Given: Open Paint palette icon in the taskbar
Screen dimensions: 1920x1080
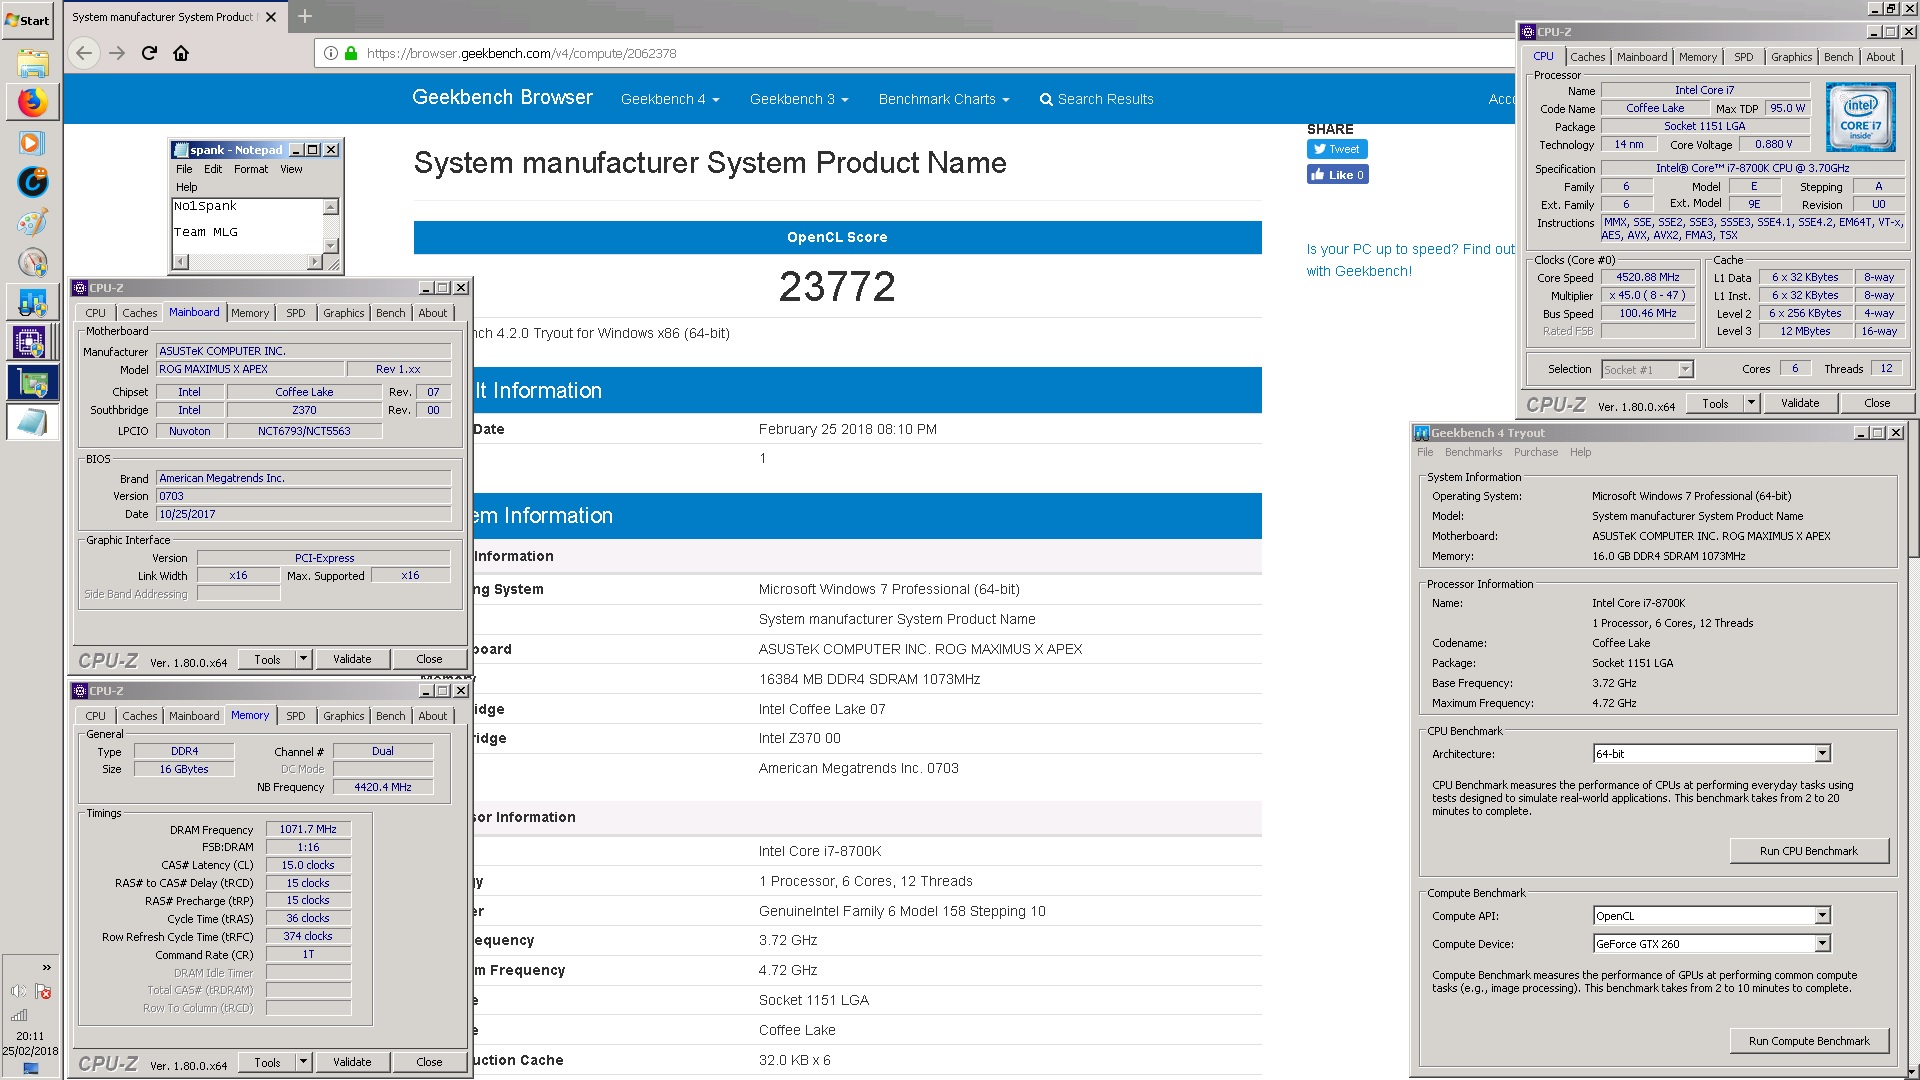Looking at the screenshot, I should (32, 222).
